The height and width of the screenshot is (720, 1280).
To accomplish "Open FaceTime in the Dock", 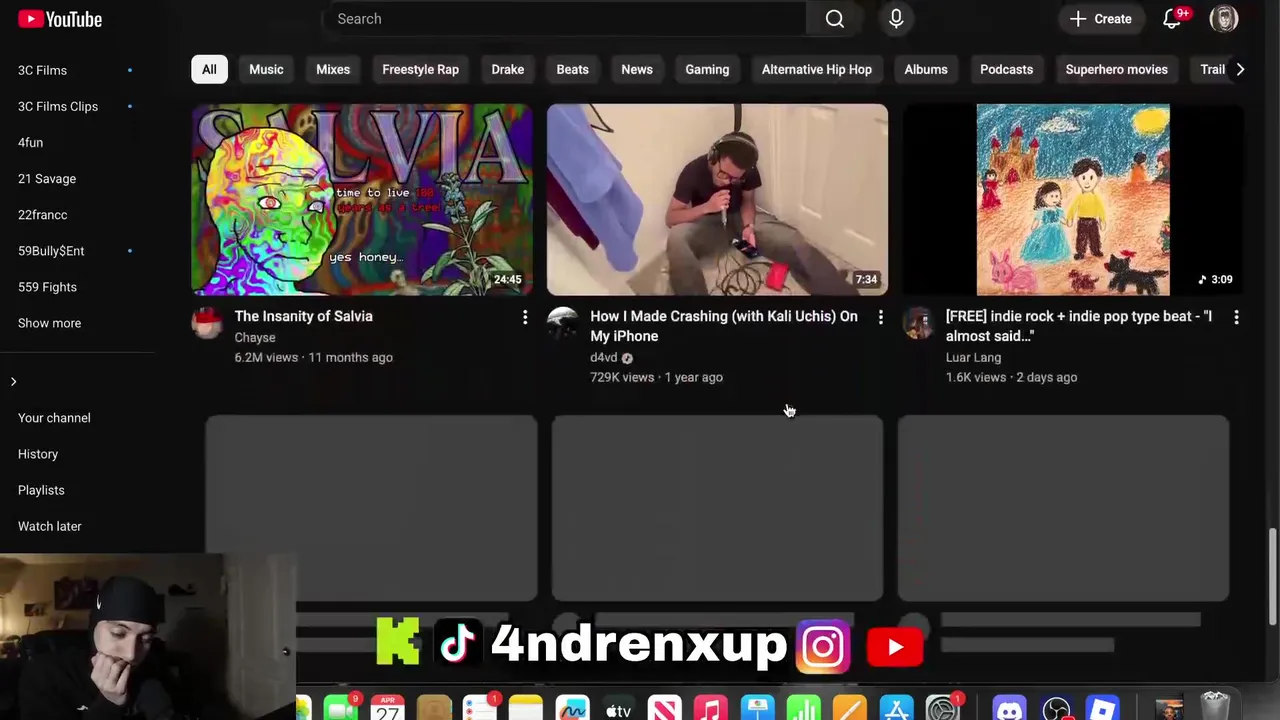I will coord(341,708).
